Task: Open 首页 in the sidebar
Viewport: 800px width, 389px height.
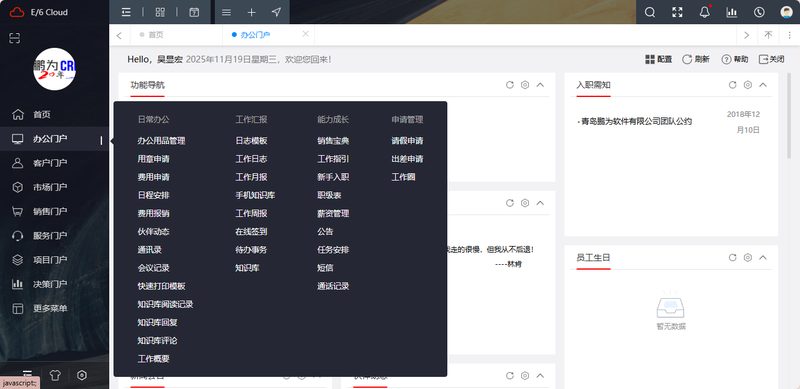Action: [x=42, y=114]
